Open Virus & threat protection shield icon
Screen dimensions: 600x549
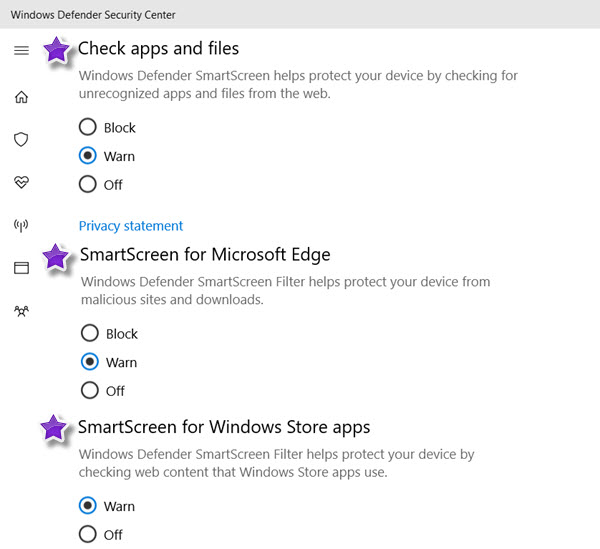(21, 140)
